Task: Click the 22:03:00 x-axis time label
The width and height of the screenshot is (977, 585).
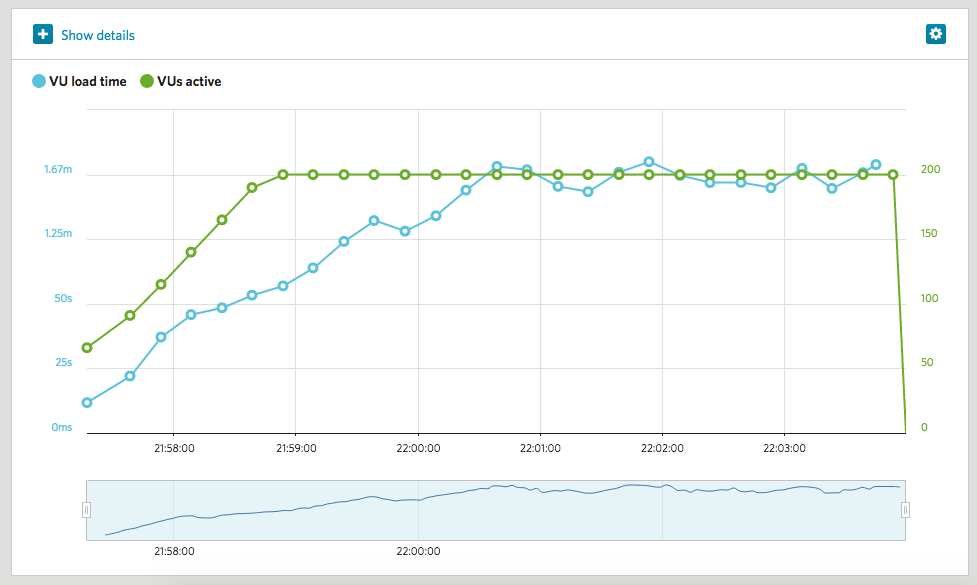Action: [783, 448]
